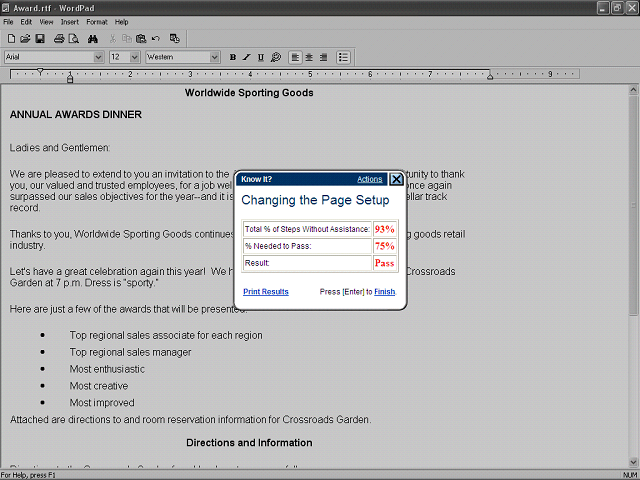Image resolution: width=640 pixels, height=480 pixels.
Task: Print the document with printer icon
Action: point(59,39)
